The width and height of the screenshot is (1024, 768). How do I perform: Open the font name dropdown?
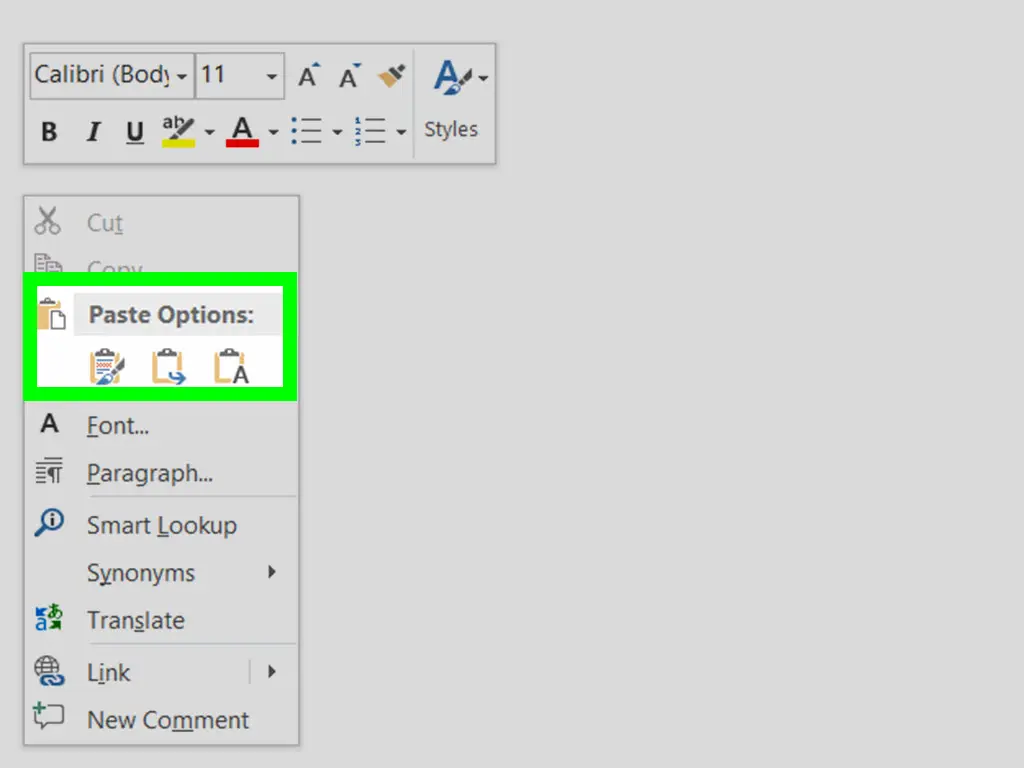(x=181, y=76)
